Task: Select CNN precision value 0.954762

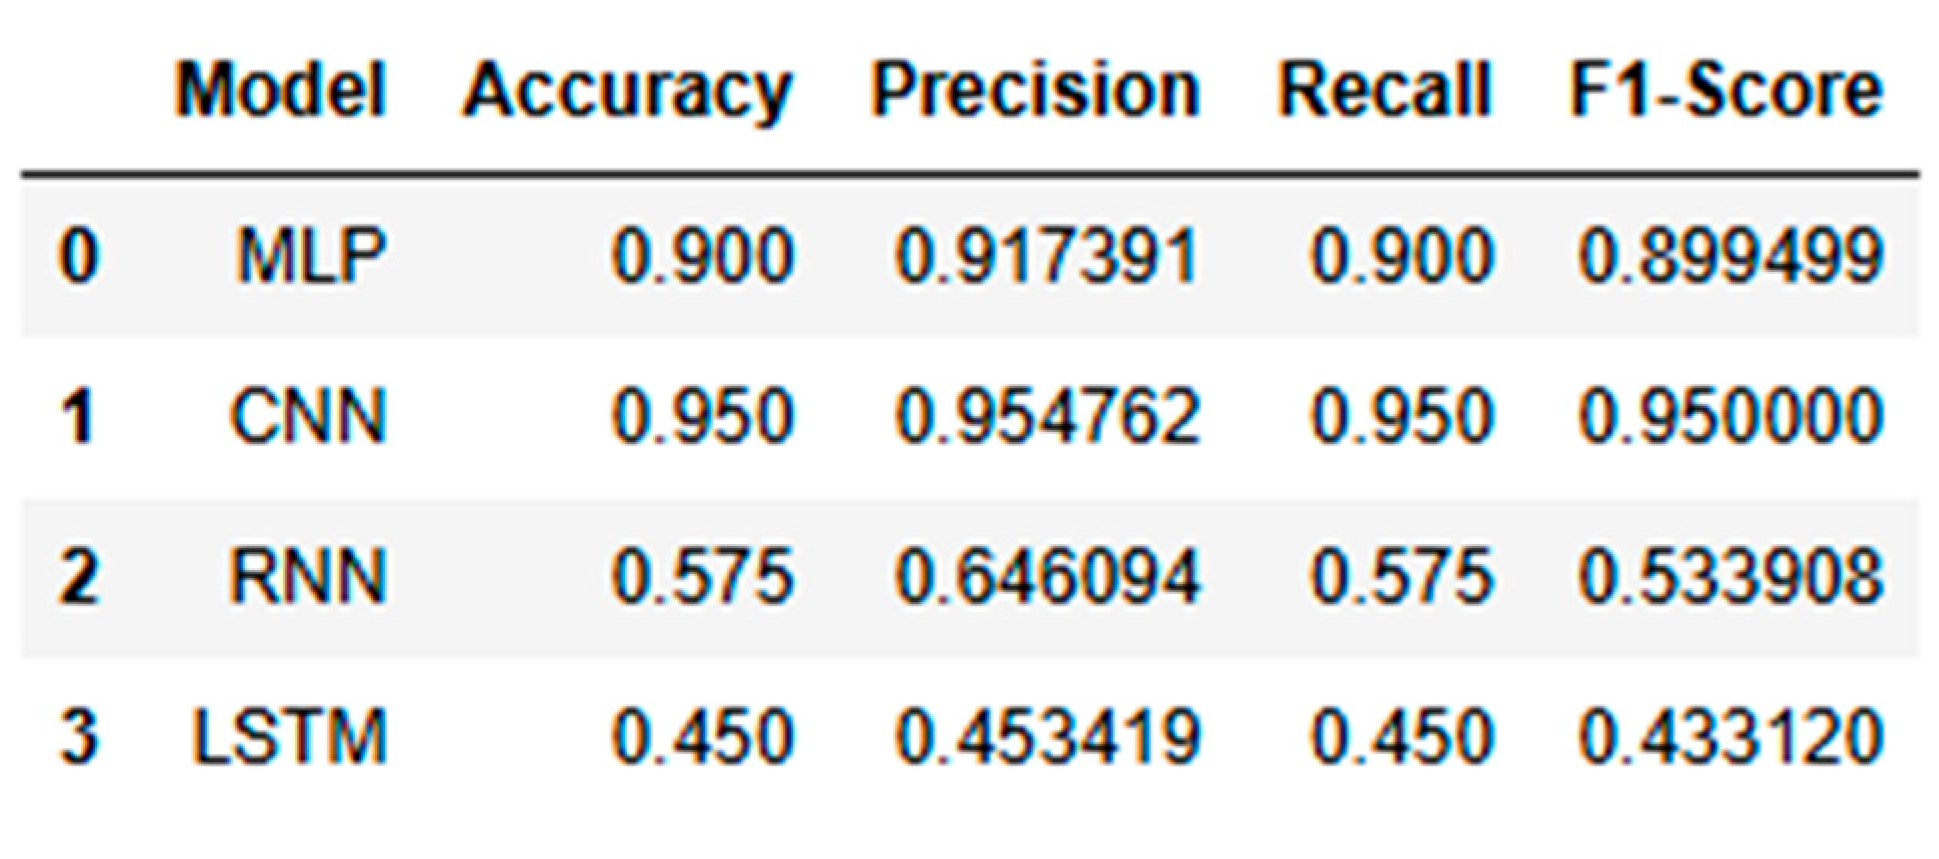Action: [x=1047, y=416]
